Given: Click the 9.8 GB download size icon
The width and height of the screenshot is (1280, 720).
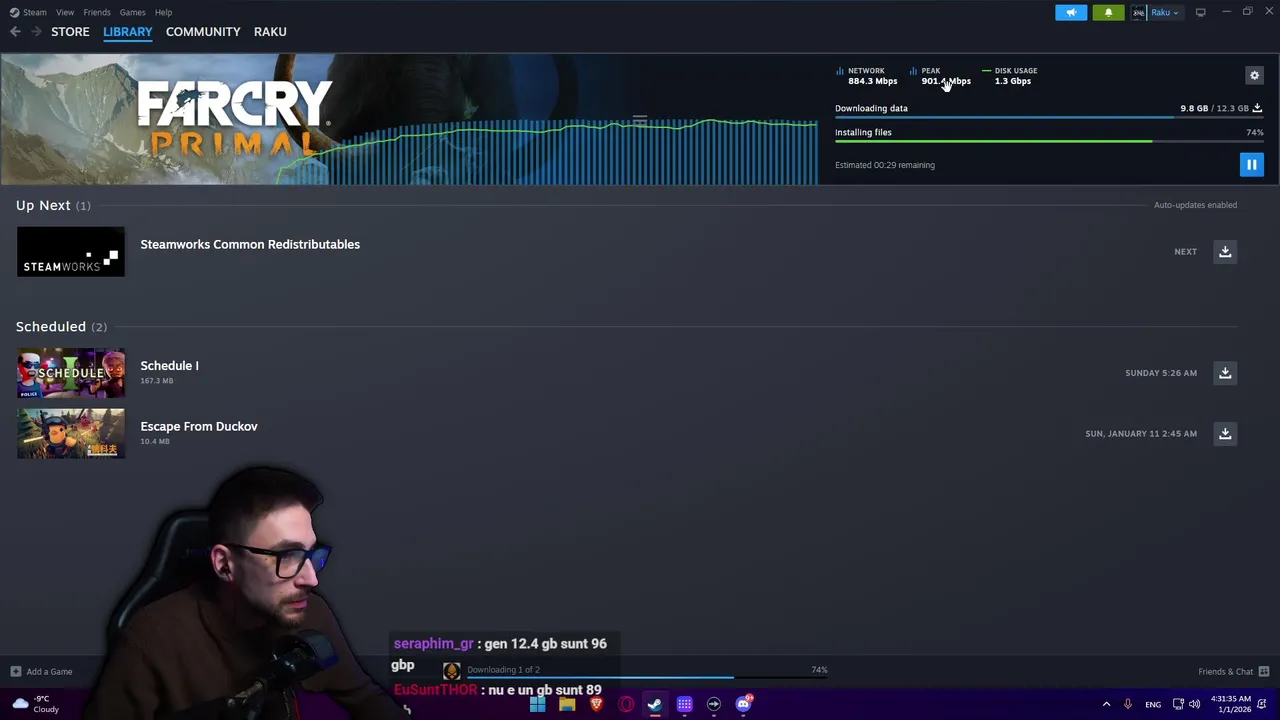Looking at the screenshot, I should 1257,108.
